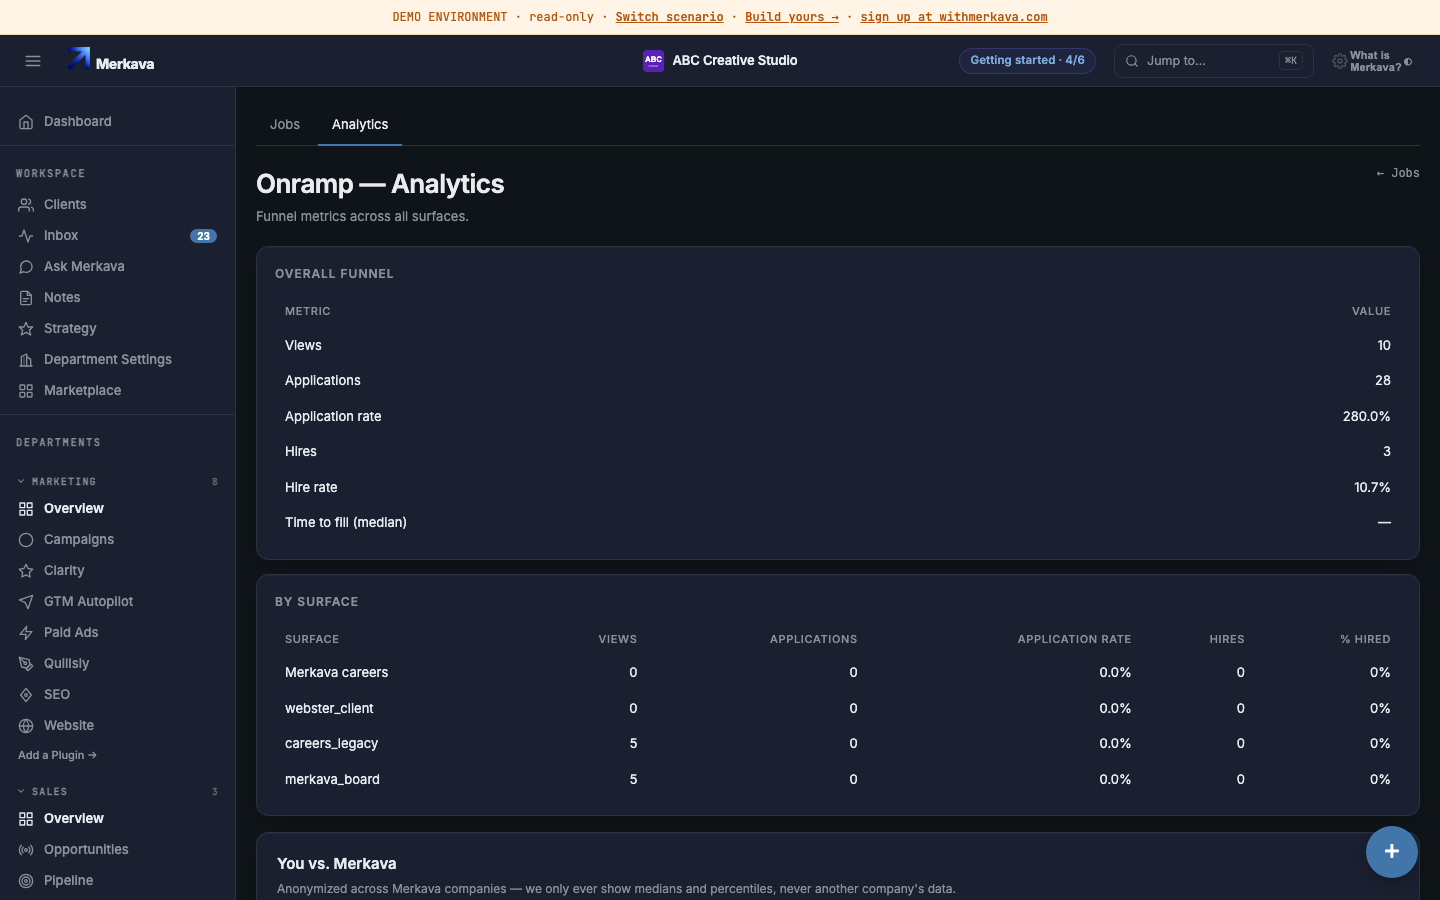The height and width of the screenshot is (900, 1440).
Task: Click the Pipeline target icon
Action: click(26, 881)
